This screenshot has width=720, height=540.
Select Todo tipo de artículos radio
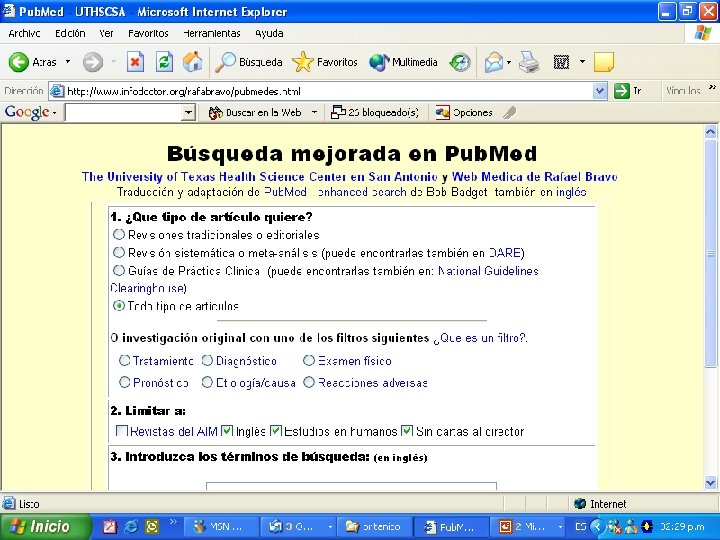pos(119,305)
